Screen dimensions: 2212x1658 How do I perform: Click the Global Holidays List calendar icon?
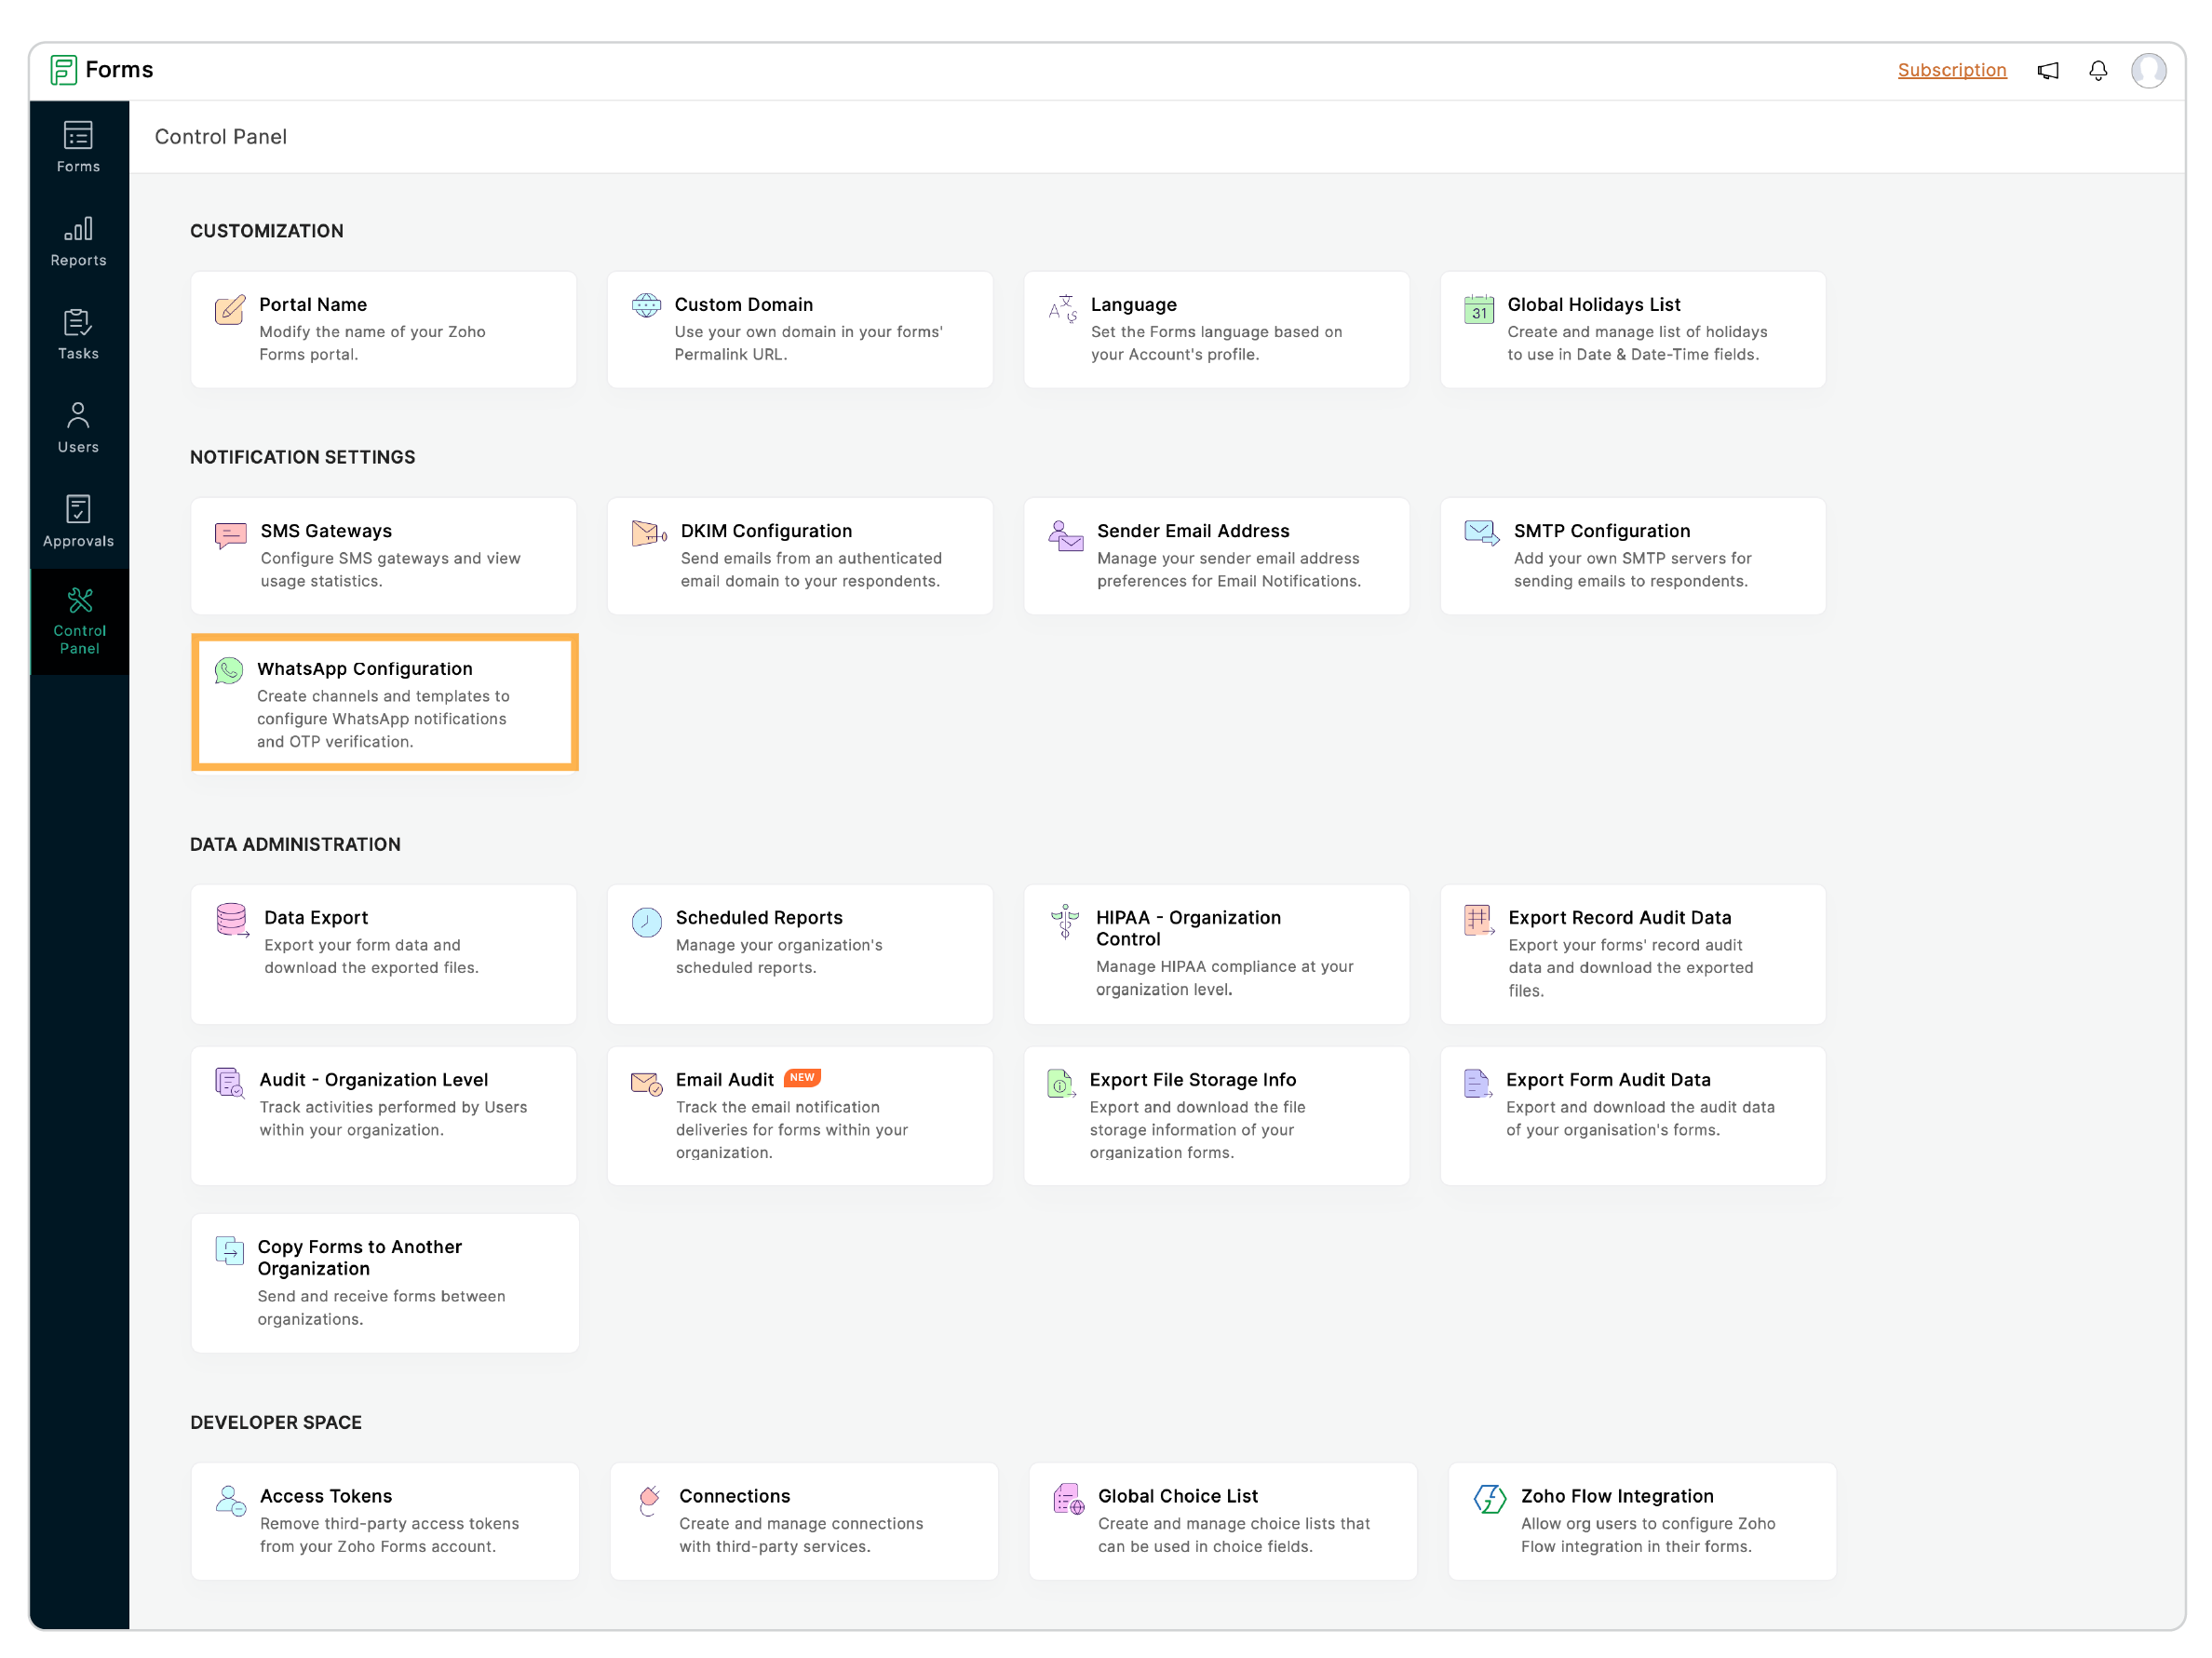1478,309
